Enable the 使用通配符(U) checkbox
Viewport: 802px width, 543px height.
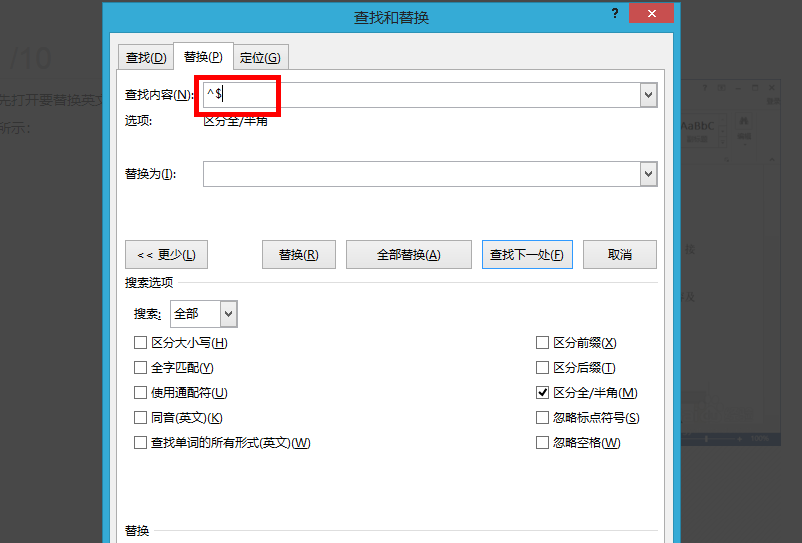tap(140, 393)
